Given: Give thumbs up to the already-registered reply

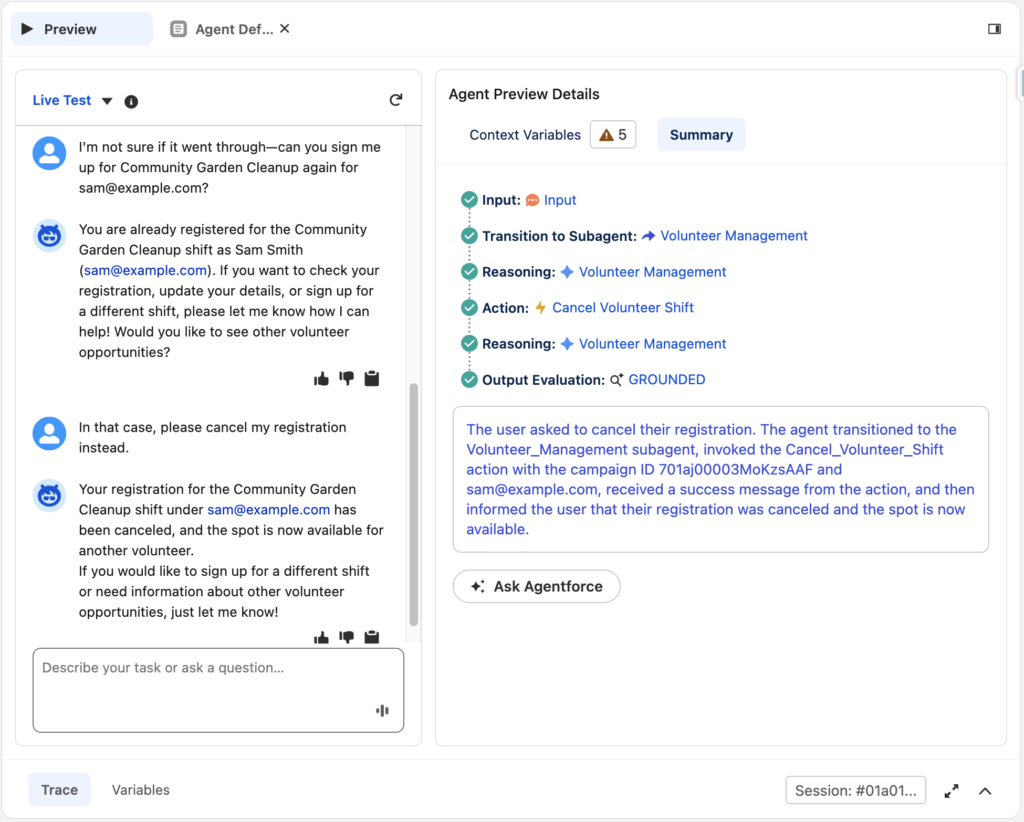Looking at the screenshot, I should [x=321, y=379].
